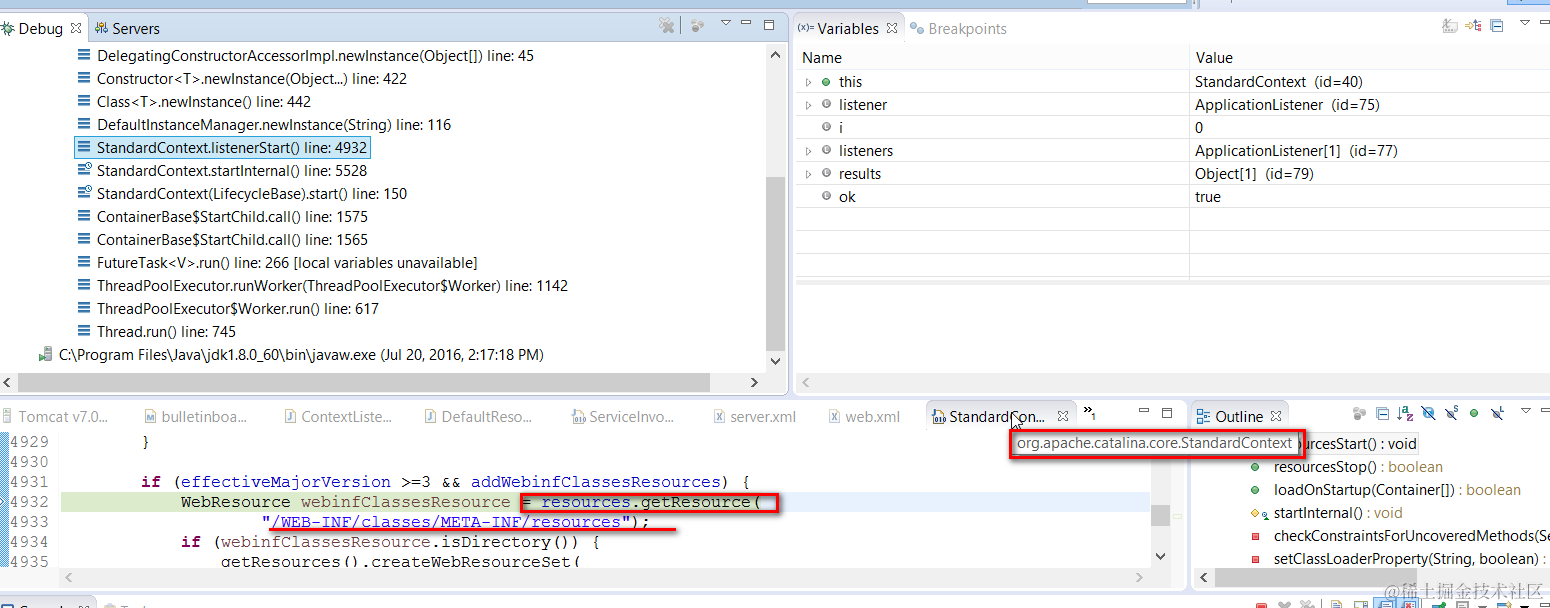Click Collapse All icon in Variables view
The image size is (1550, 608).
1496,26
